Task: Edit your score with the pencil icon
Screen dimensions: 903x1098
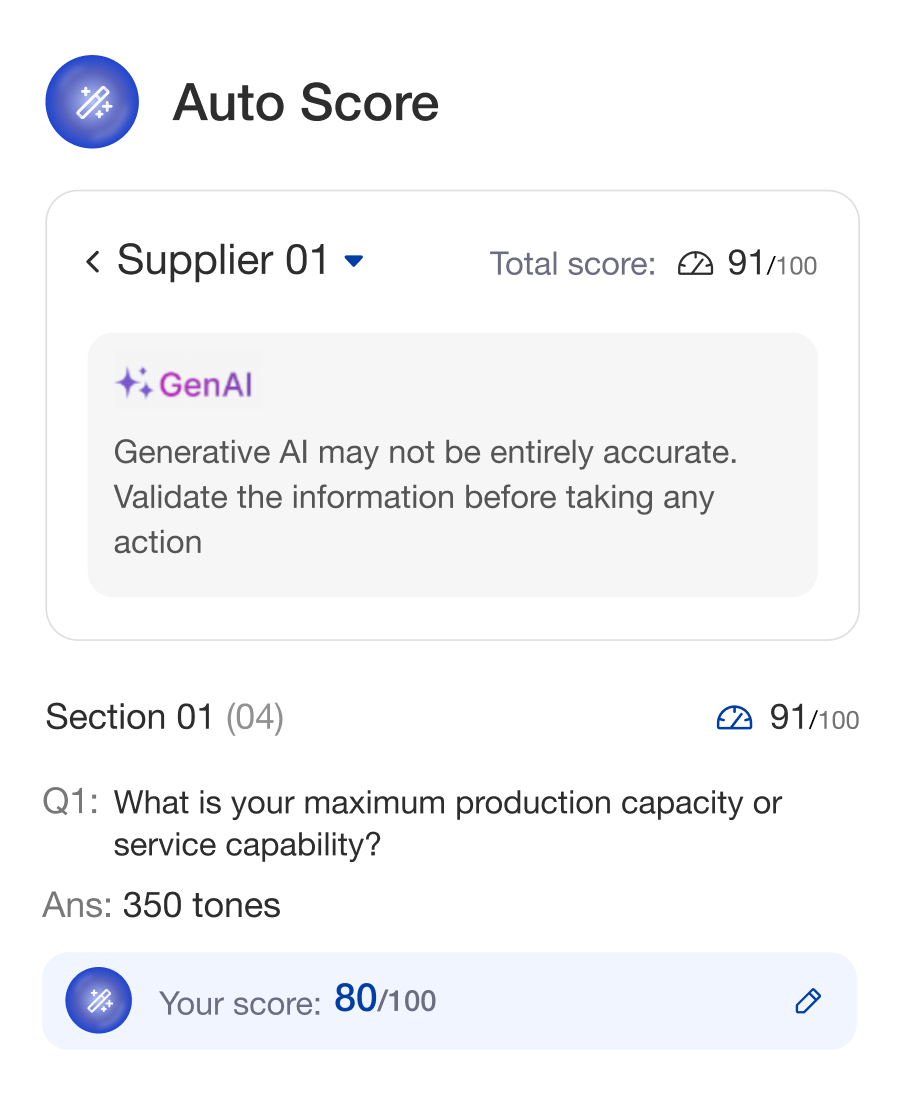Action: coord(808,1001)
